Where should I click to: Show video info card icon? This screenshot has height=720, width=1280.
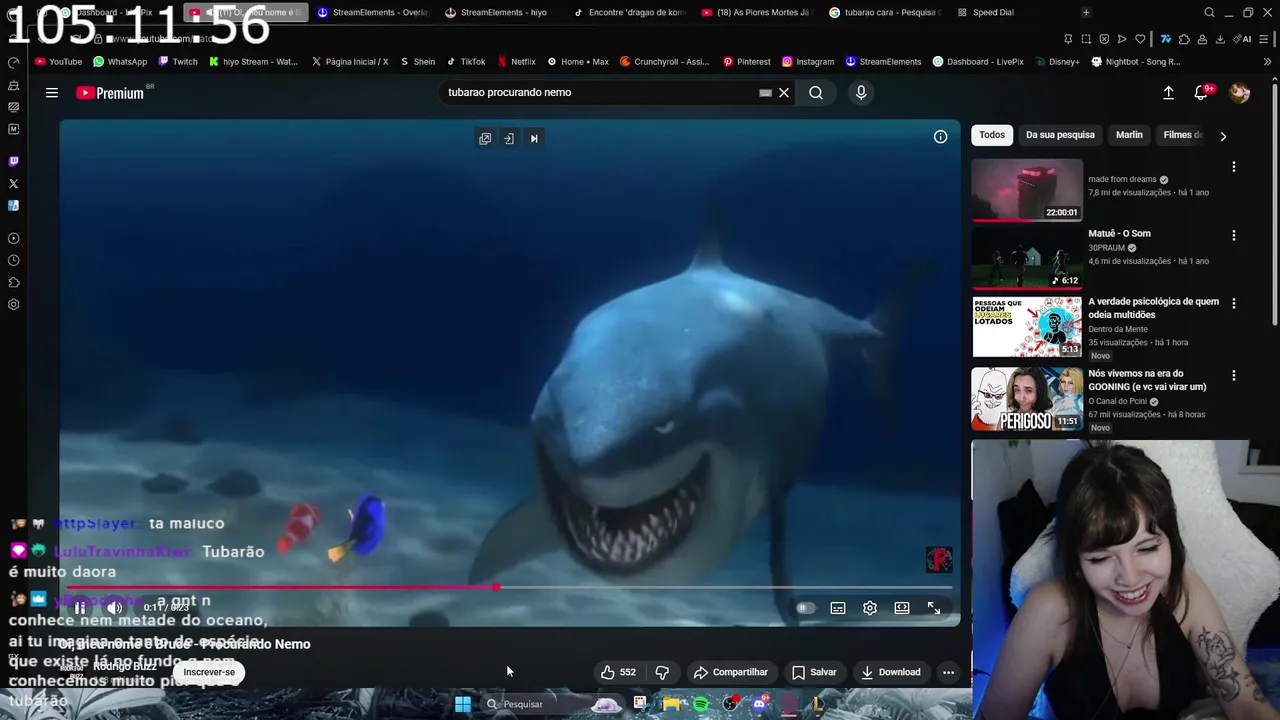pos(940,137)
